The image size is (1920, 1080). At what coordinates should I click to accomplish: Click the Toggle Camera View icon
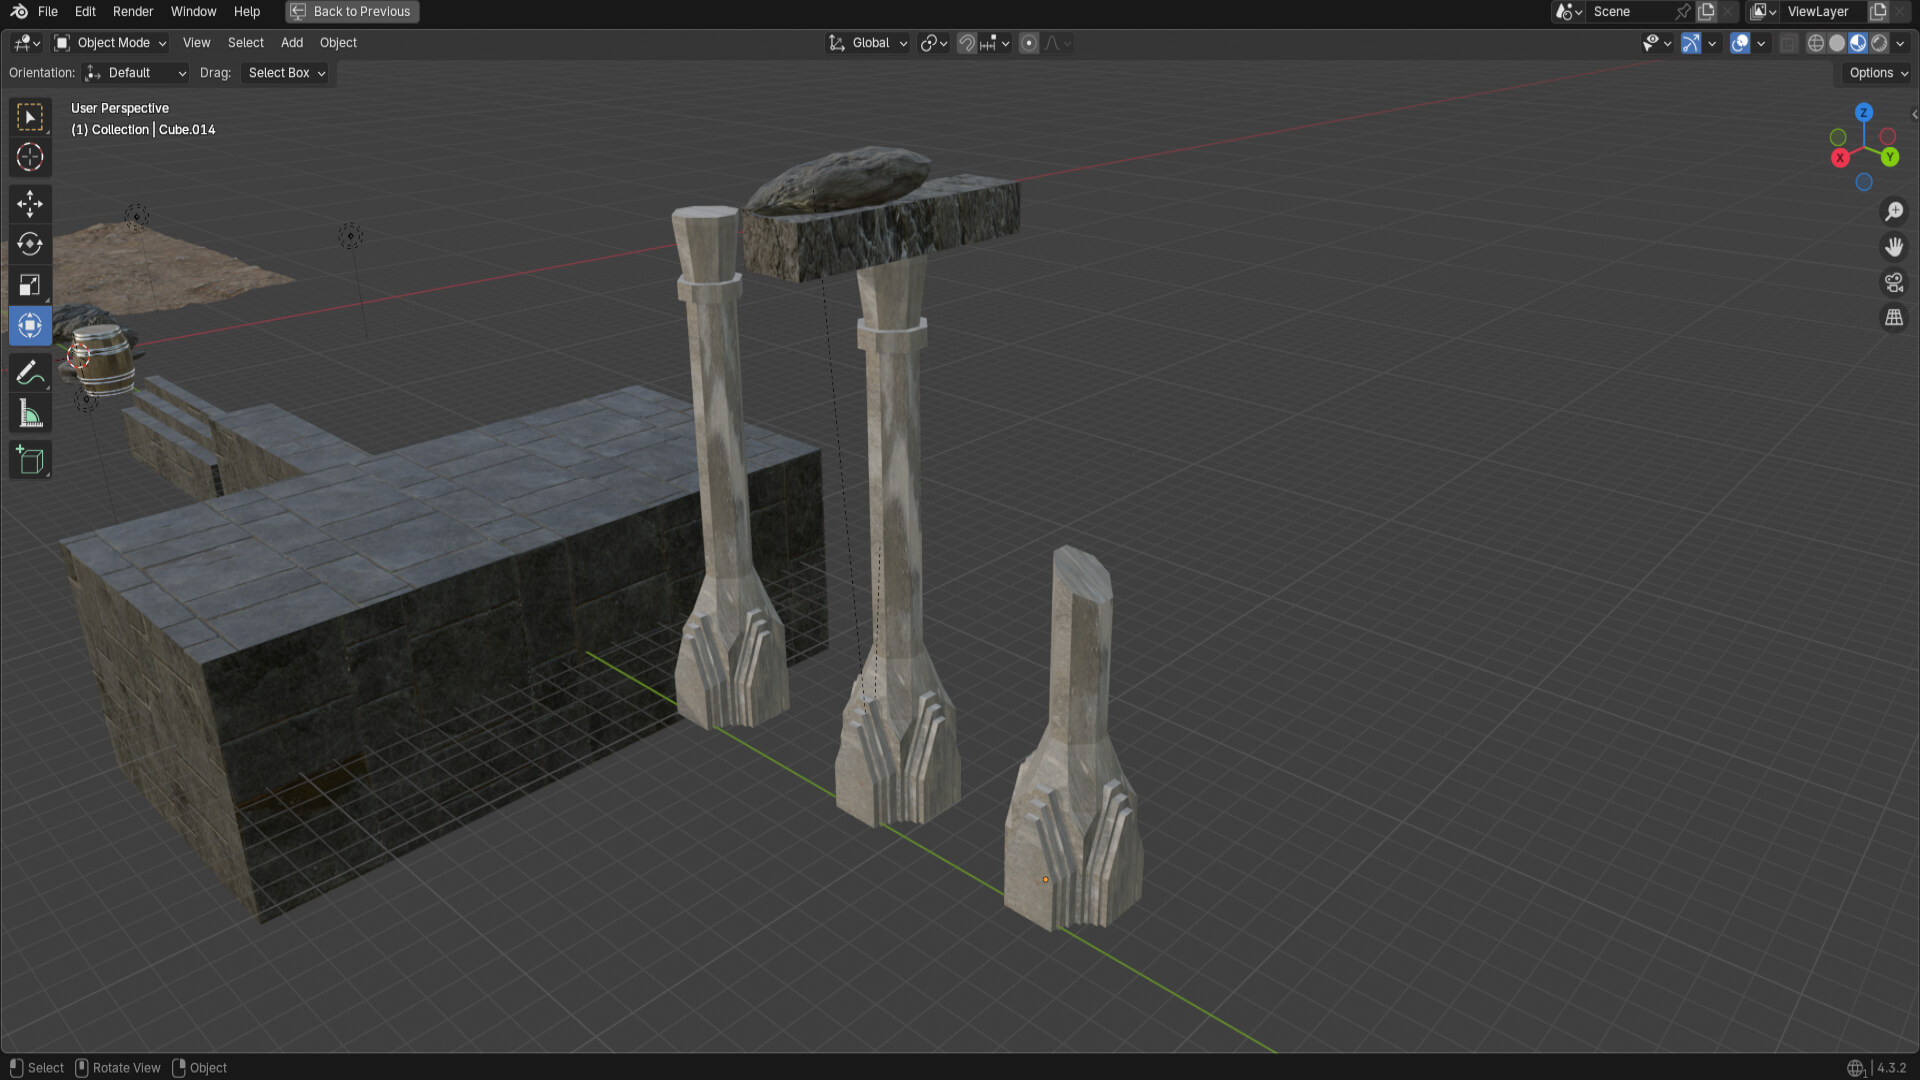click(x=1894, y=283)
